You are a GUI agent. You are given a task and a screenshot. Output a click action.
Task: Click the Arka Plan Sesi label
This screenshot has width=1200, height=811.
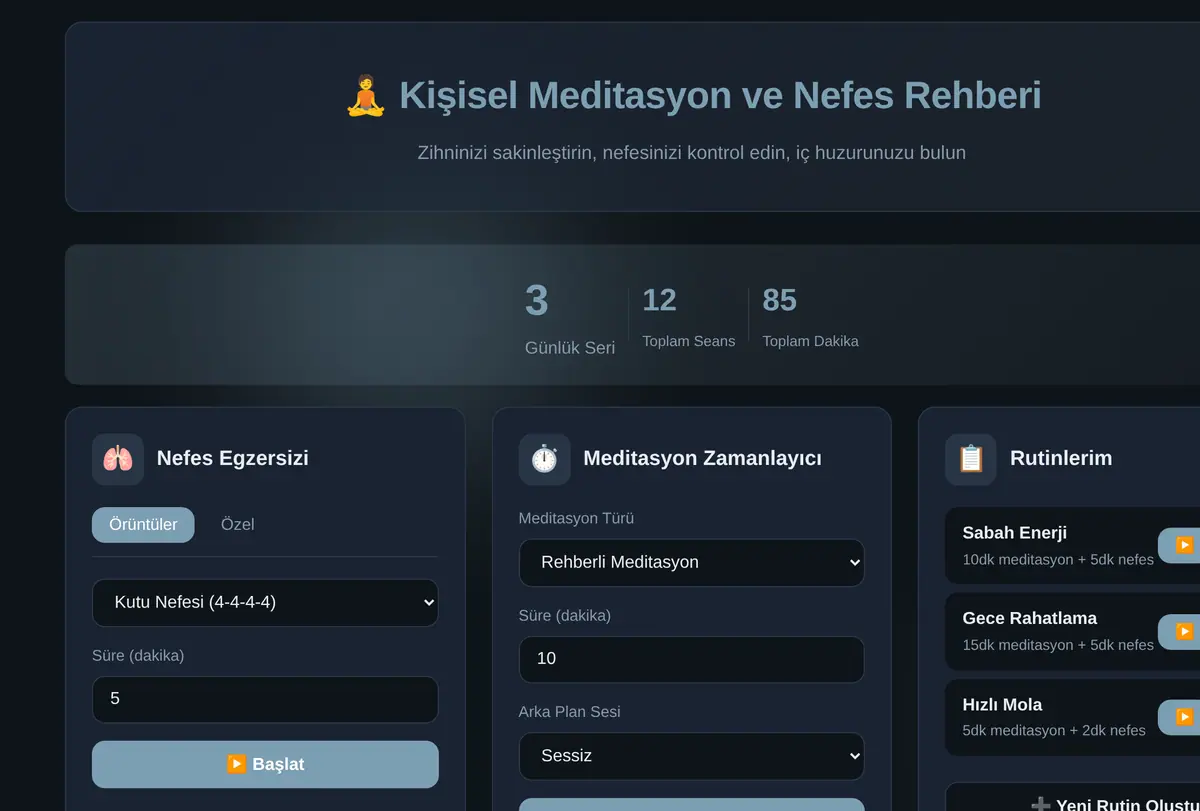569,712
